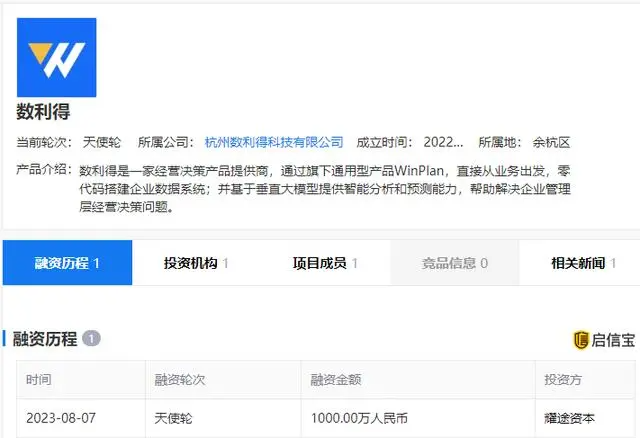The width and height of the screenshot is (640, 438).
Task: Select the 数利得 project name heading
Action: coord(43,111)
